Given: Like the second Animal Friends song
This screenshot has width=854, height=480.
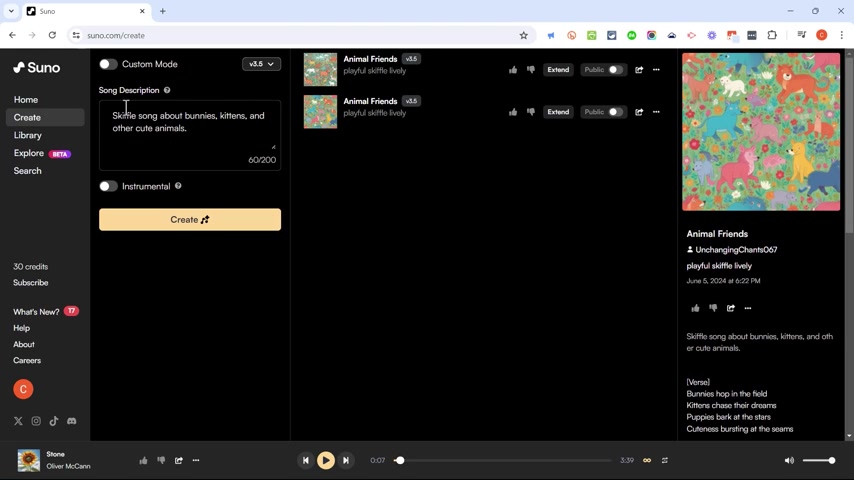Looking at the screenshot, I should coord(513,112).
